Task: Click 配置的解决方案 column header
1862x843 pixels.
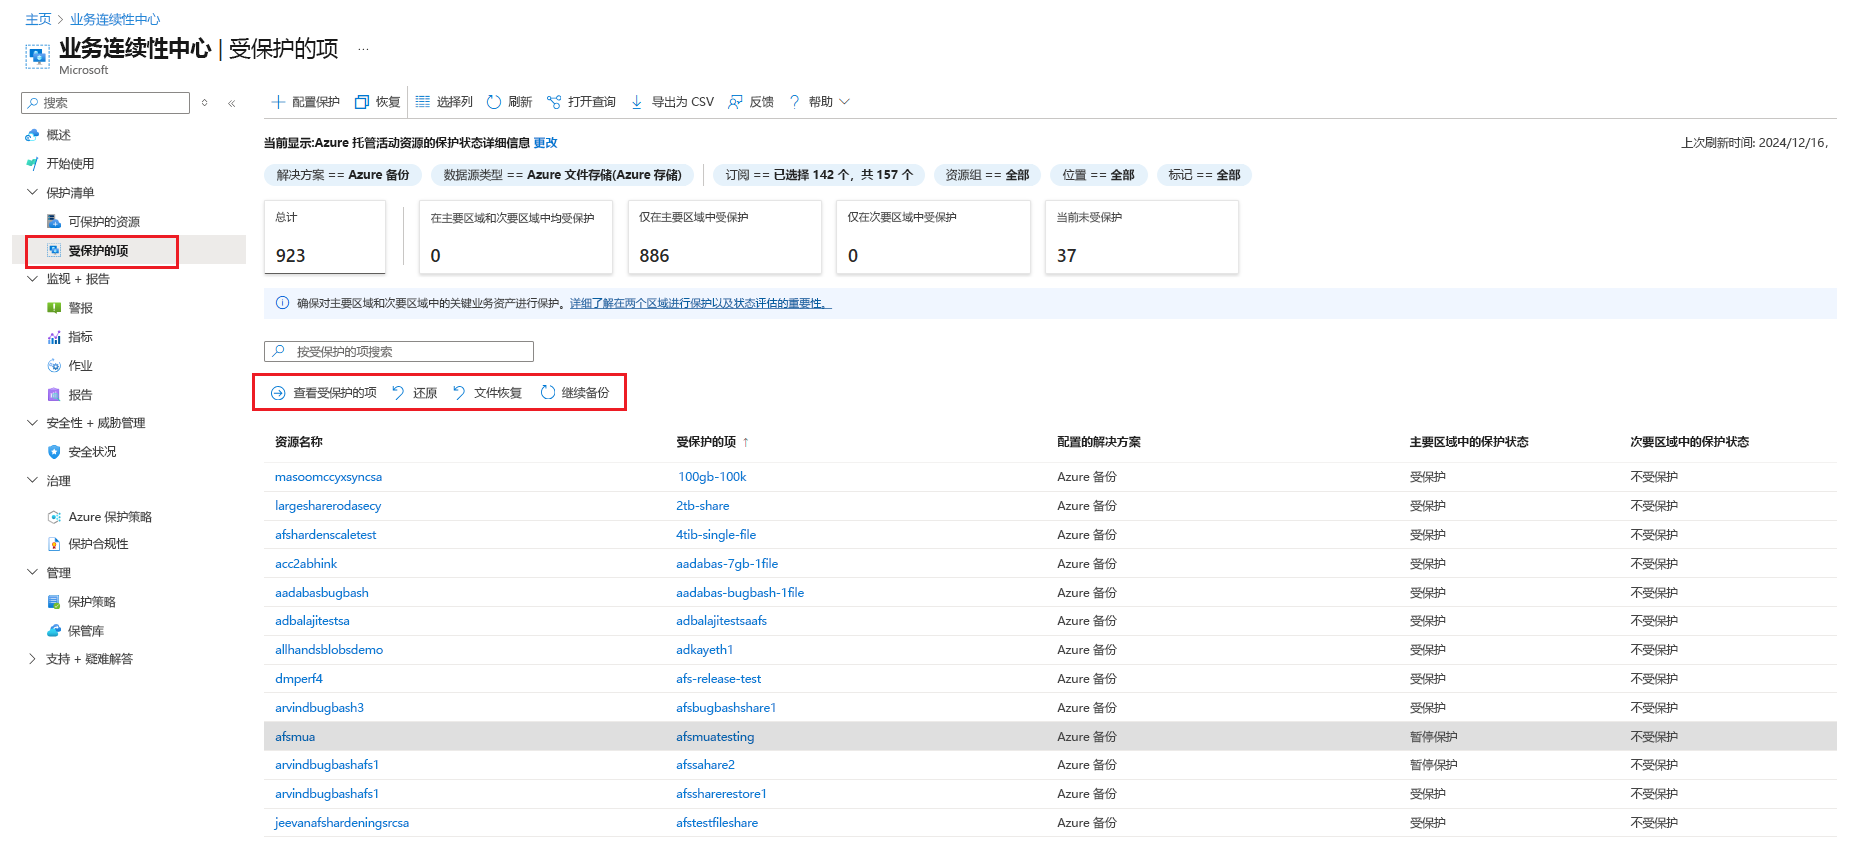Action: click(x=1099, y=442)
